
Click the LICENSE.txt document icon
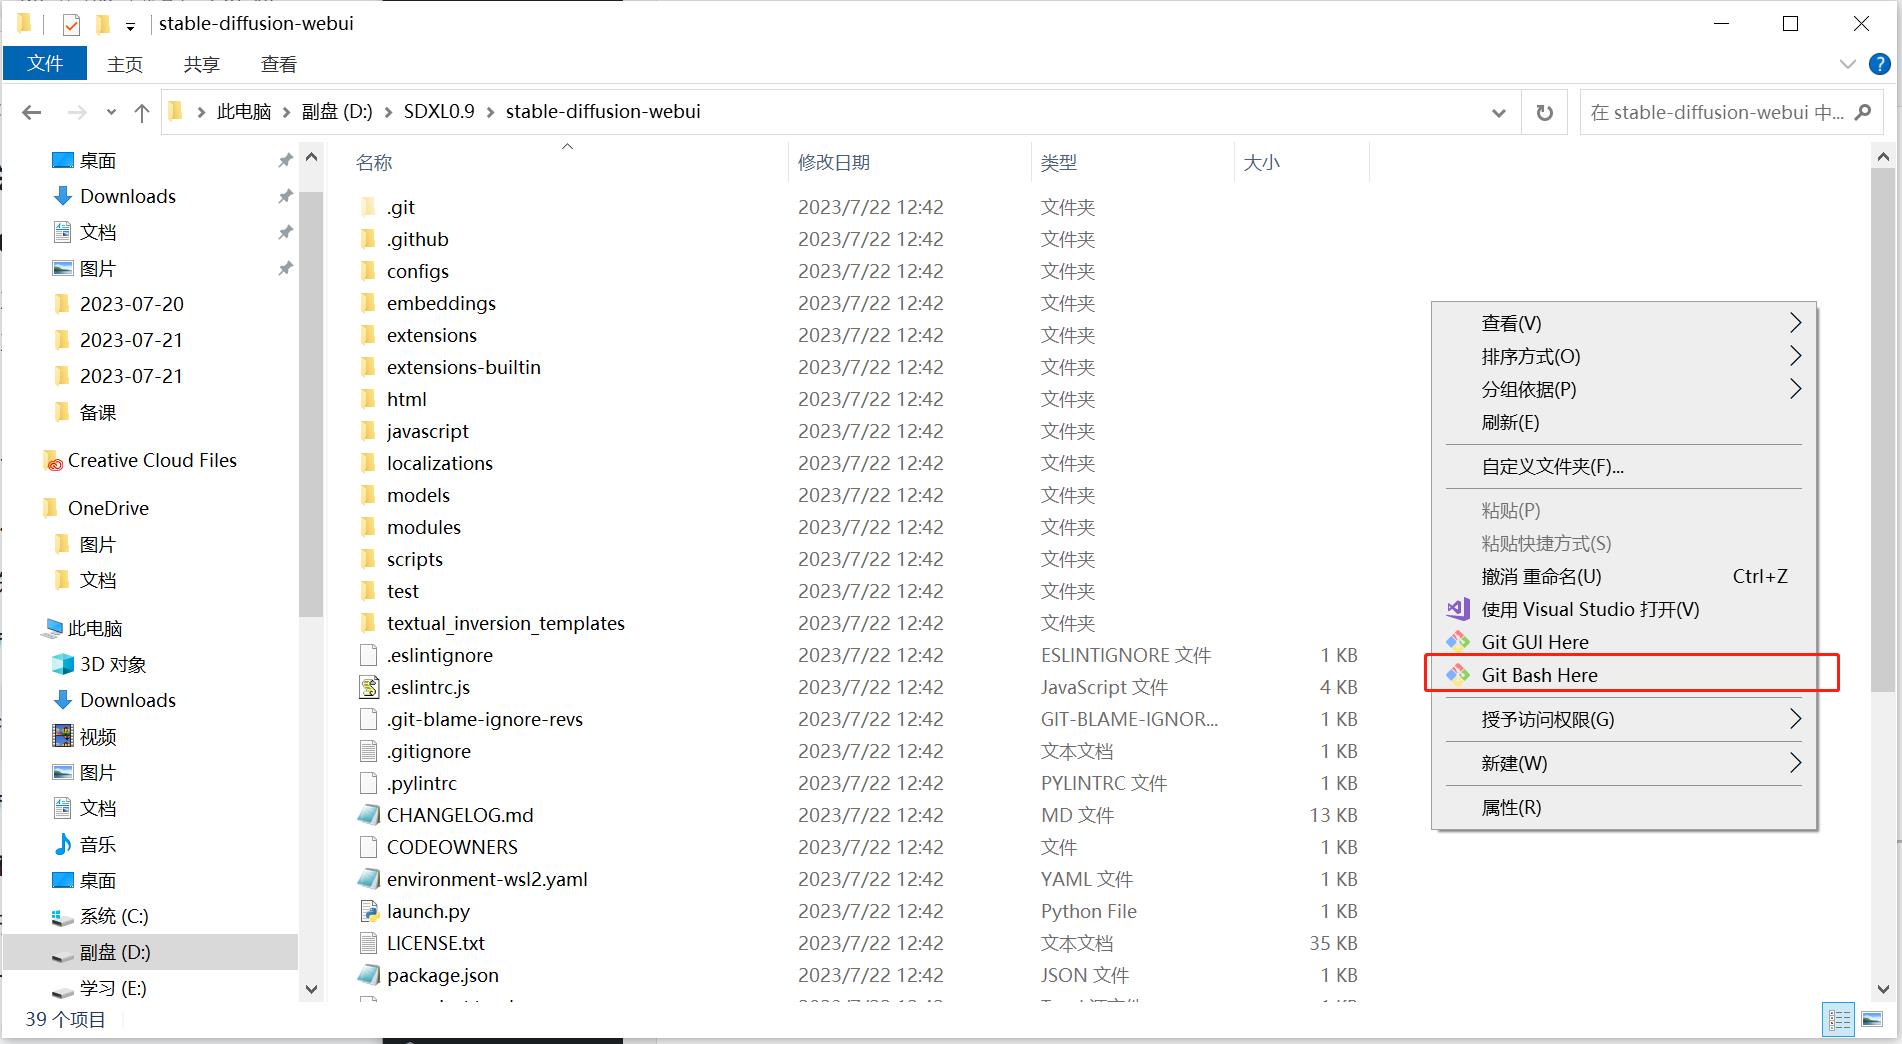coord(369,943)
